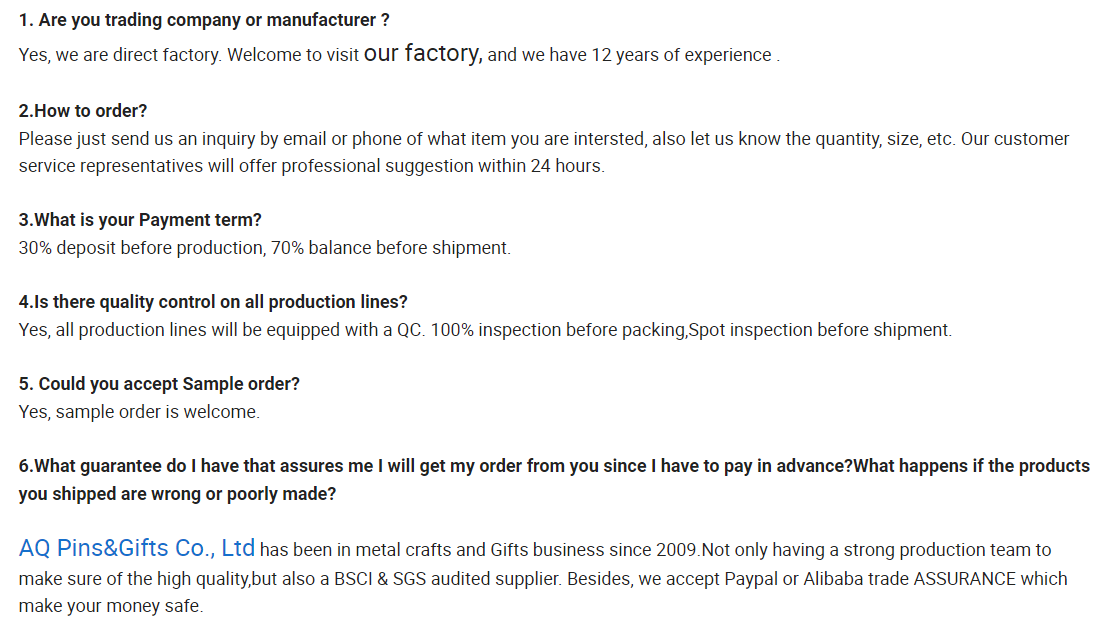Click the "12 years of experience" text
Screen dimensions: 1116x625
pyautogui.click(x=681, y=56)
